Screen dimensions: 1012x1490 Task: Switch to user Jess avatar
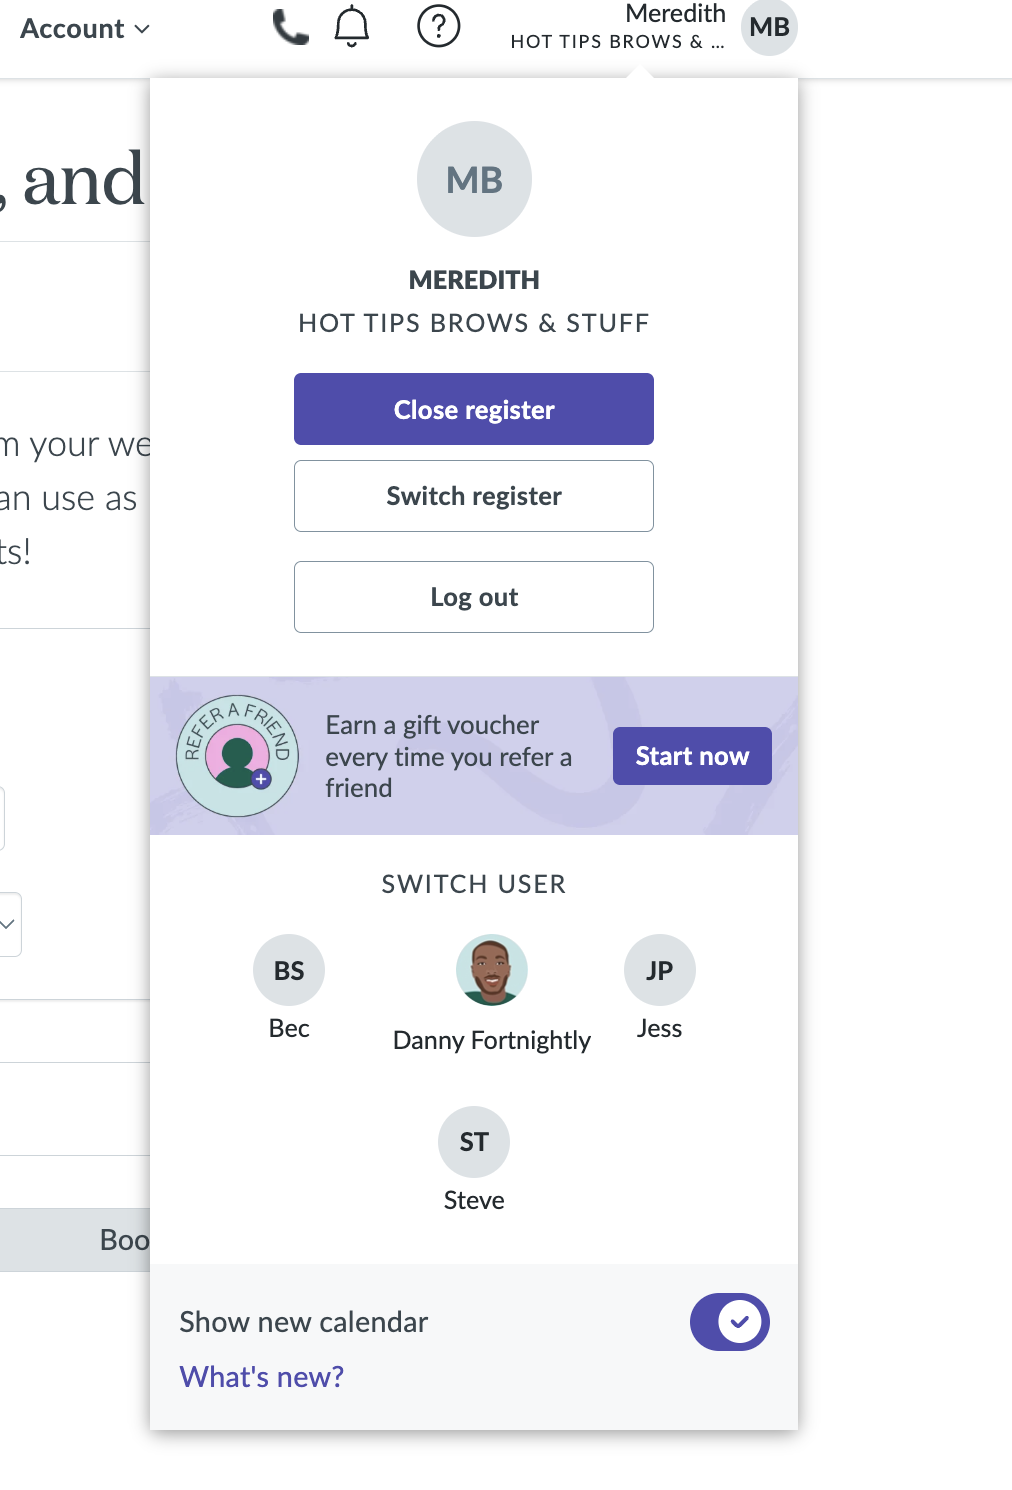pyautogui.click(x=659, y=970)
